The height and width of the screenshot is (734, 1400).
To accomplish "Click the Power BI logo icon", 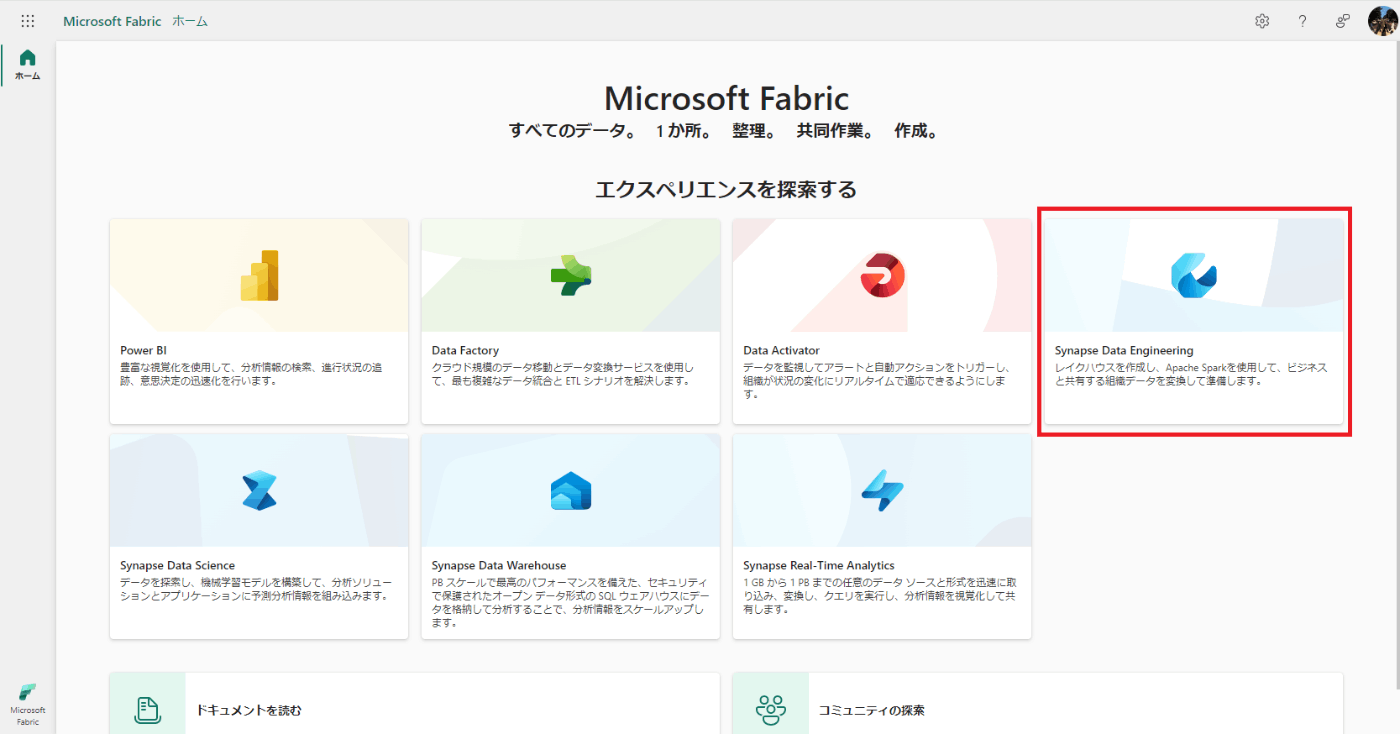I will click(259, 275).
